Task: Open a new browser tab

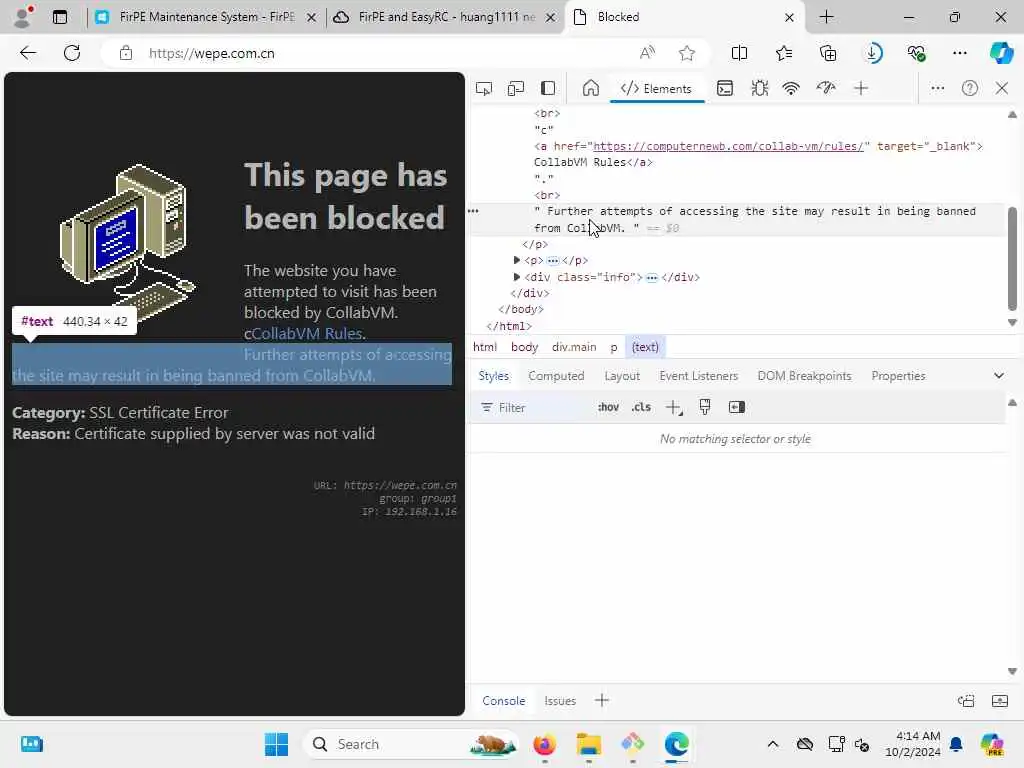Action: 826,17
